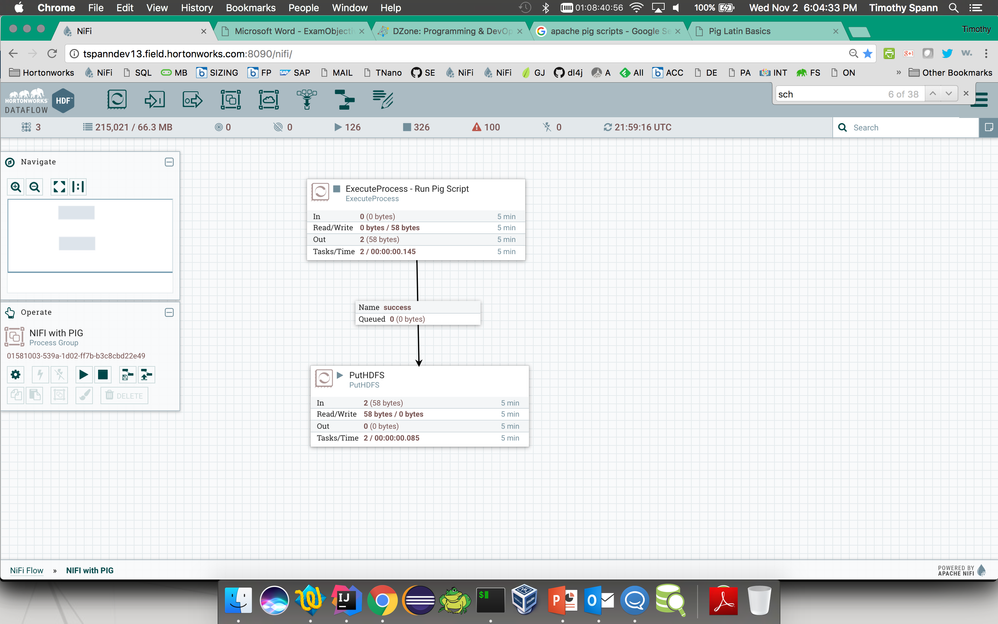This screenshot has width=998, height=624.
Task: Open the Window menu
Action: click(349, 8)
